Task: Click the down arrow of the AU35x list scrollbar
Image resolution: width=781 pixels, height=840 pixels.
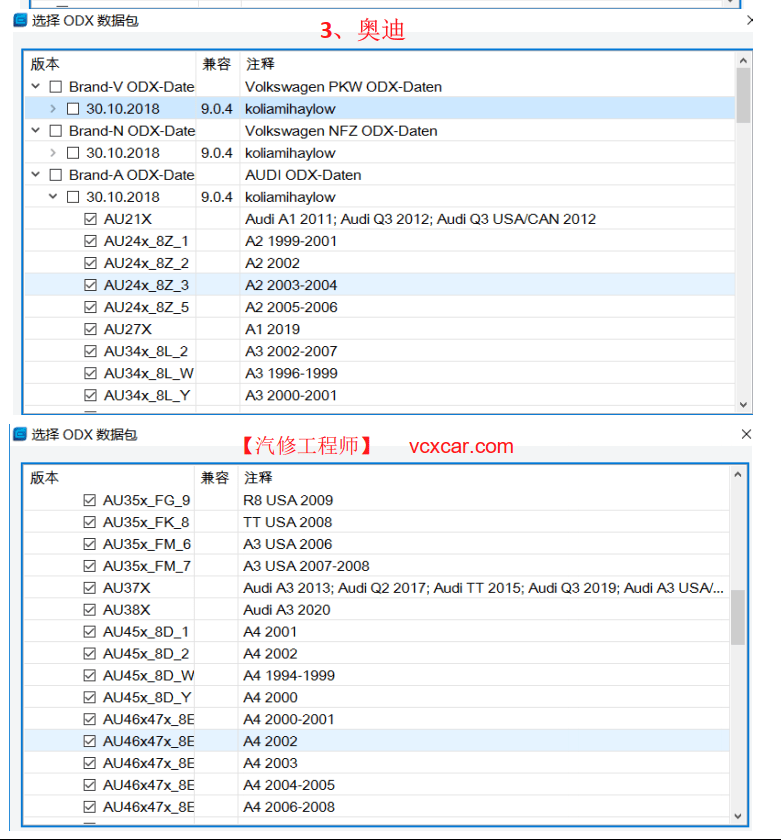Action: click(738, 816)
